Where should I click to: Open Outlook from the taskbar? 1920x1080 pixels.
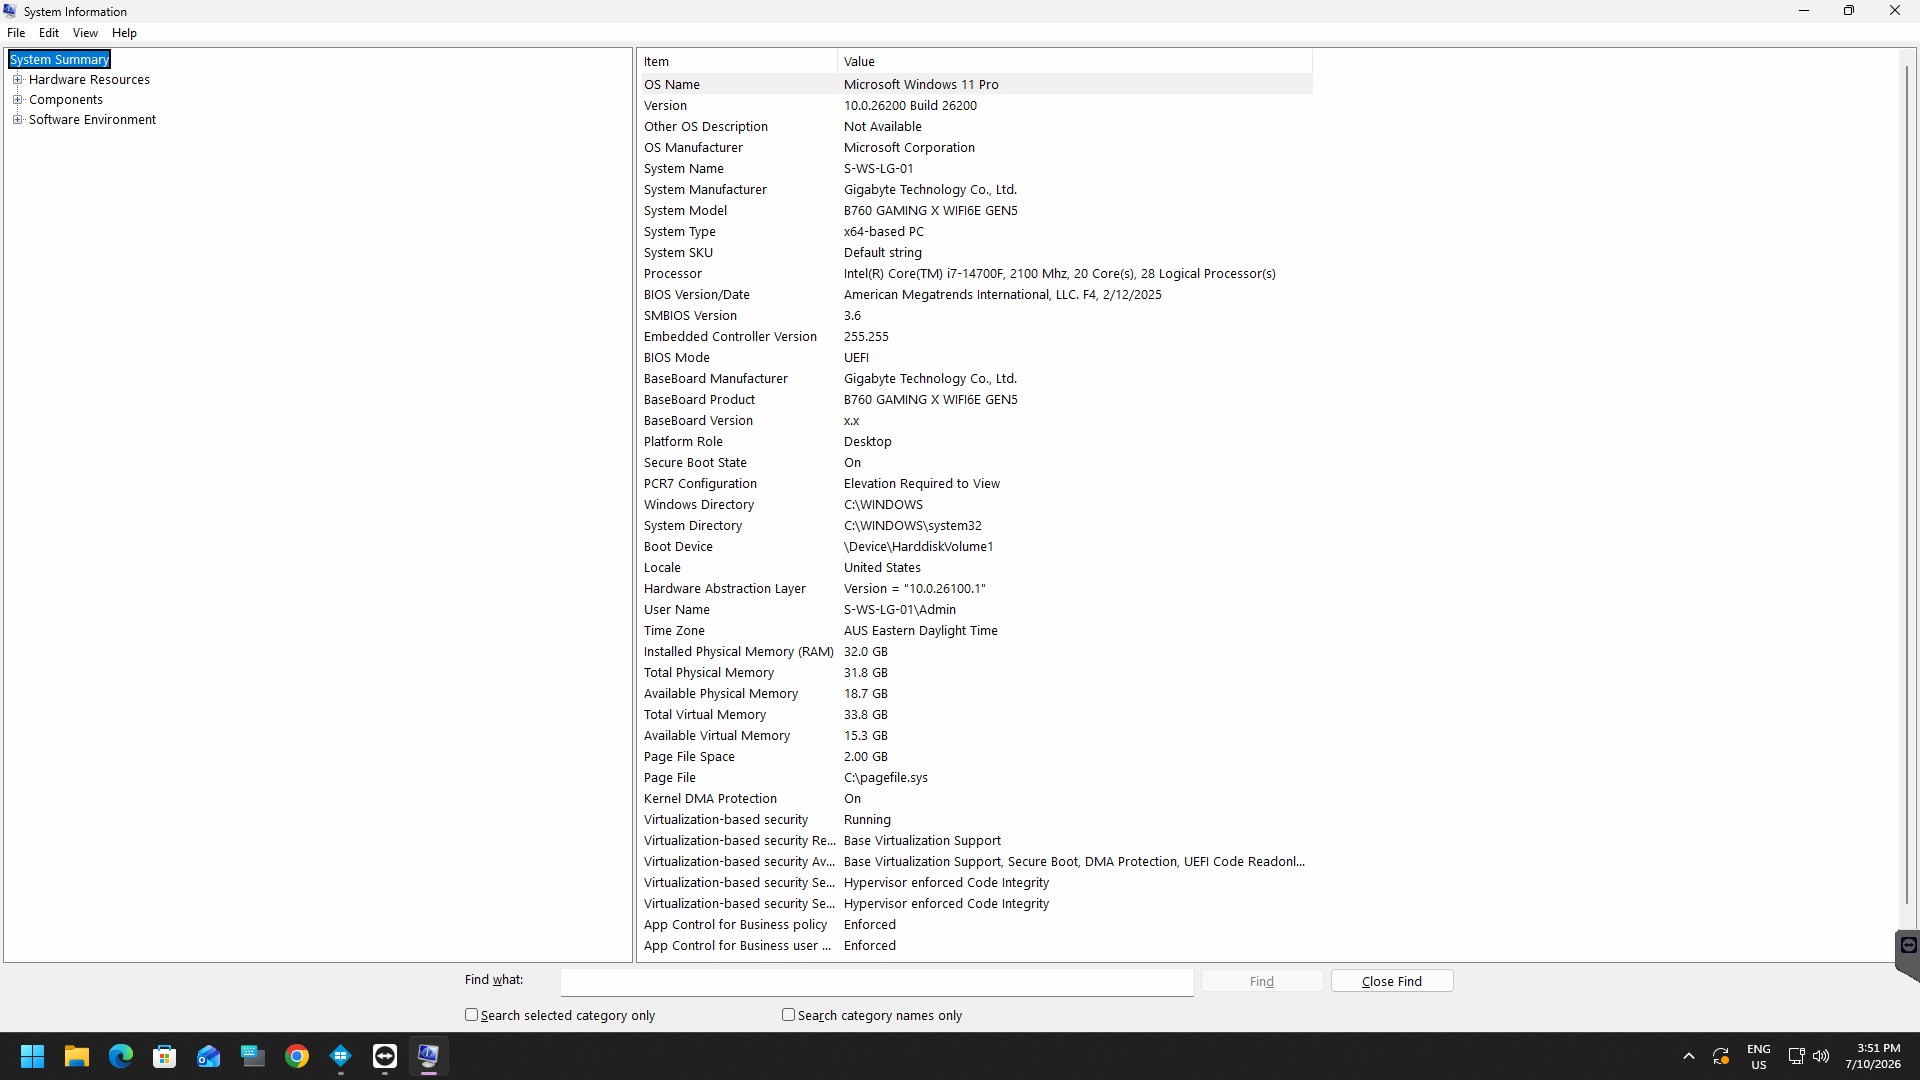coord(209,1056)
